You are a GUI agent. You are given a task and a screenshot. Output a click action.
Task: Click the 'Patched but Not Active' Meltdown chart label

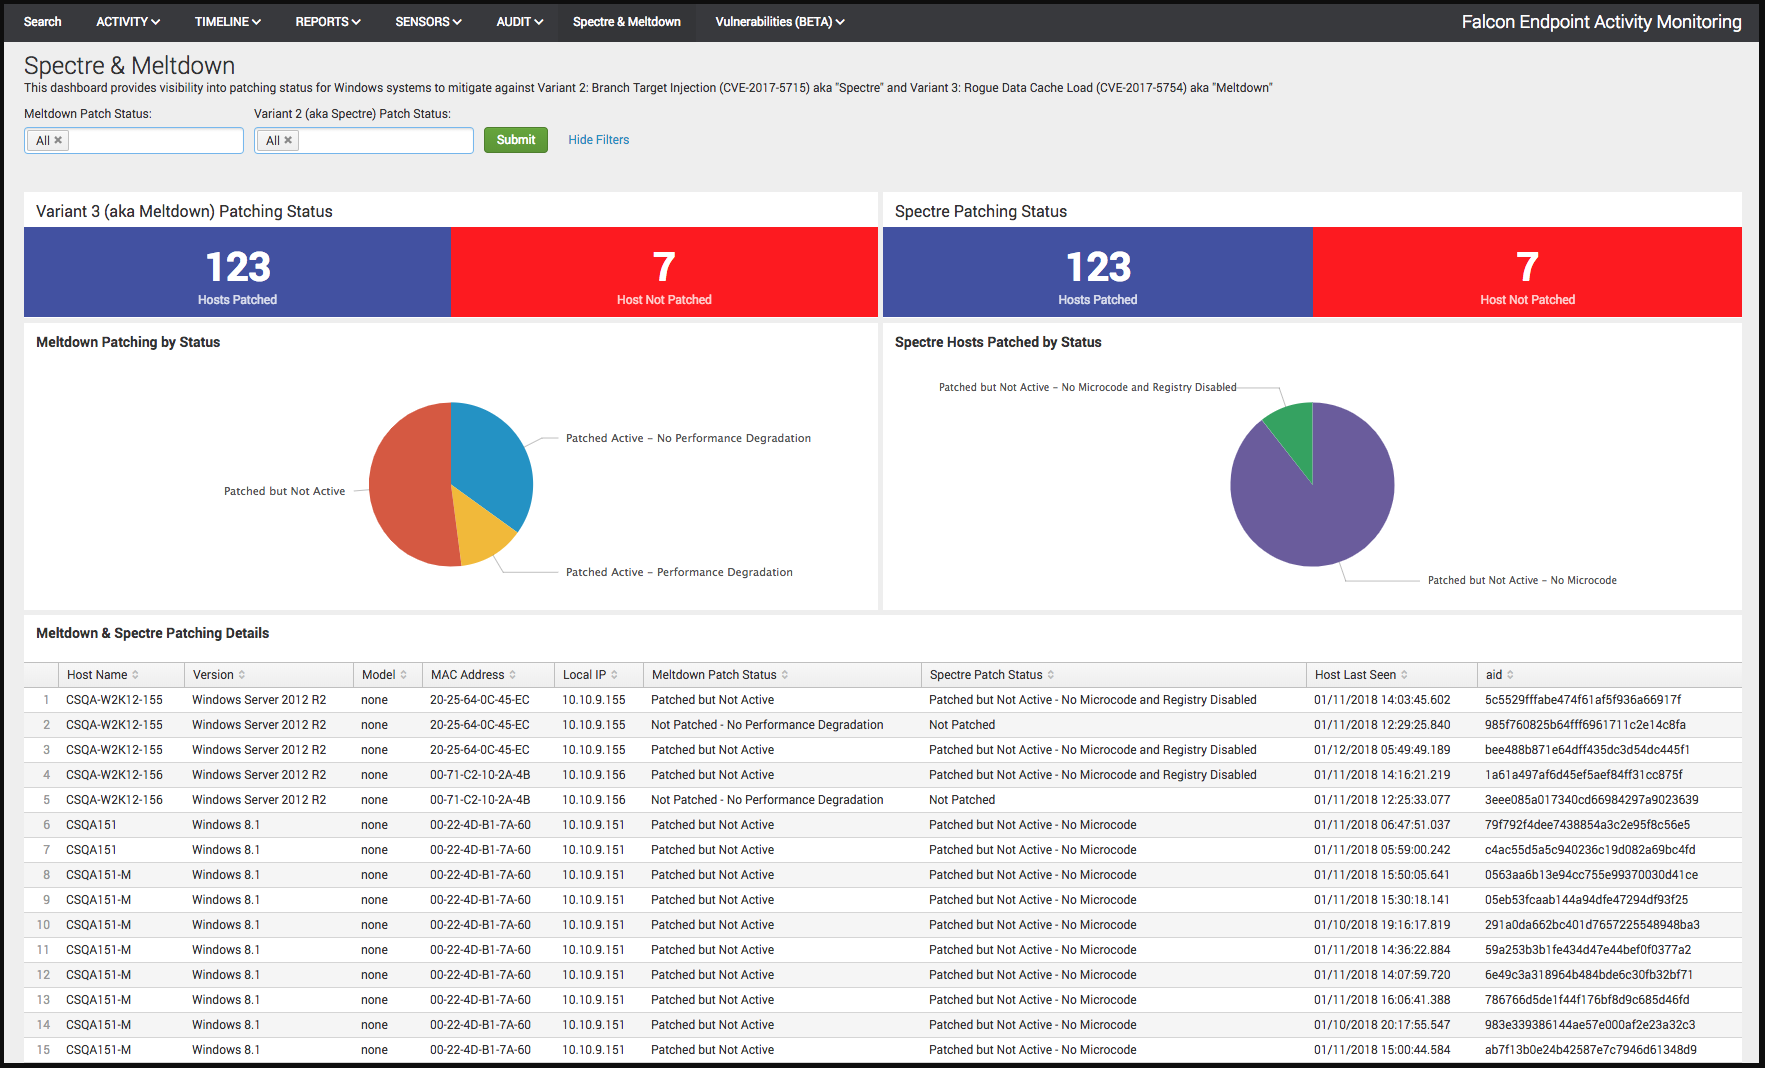pyautogui.click(x=284, y=491)
